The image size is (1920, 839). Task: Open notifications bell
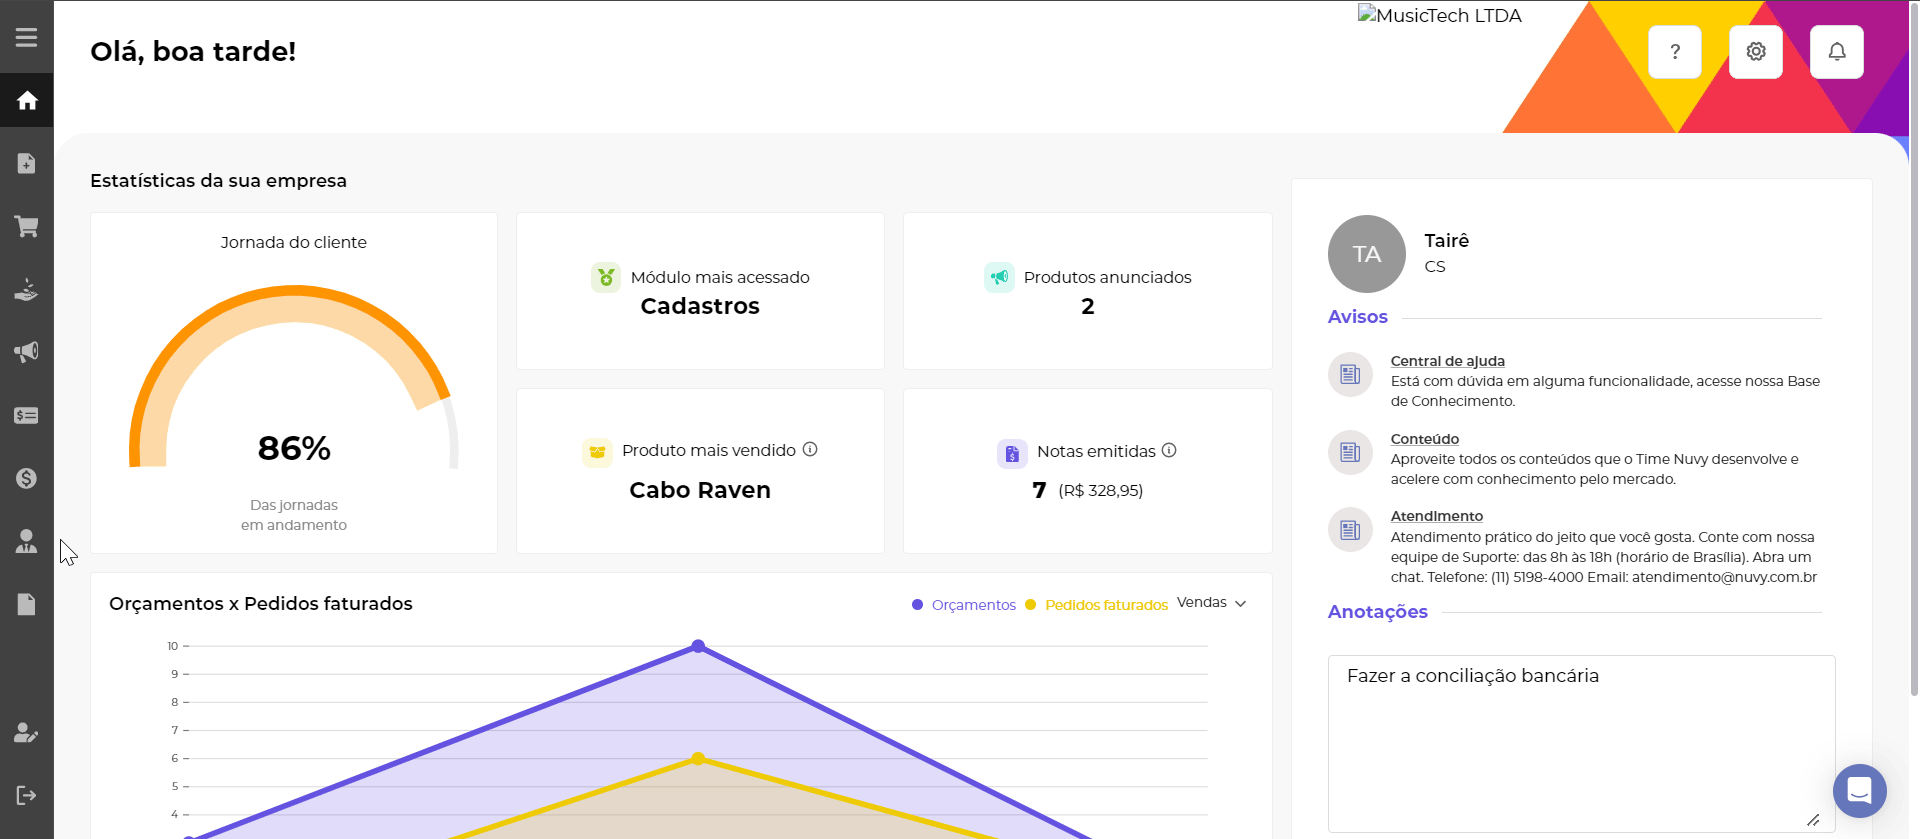pos(1837,52)
